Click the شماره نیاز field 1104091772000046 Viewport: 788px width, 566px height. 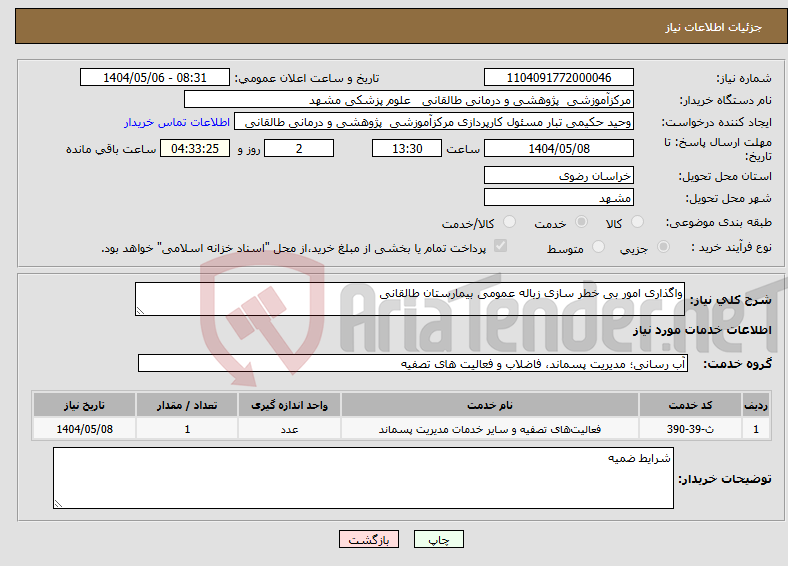(x=558, y=77)
